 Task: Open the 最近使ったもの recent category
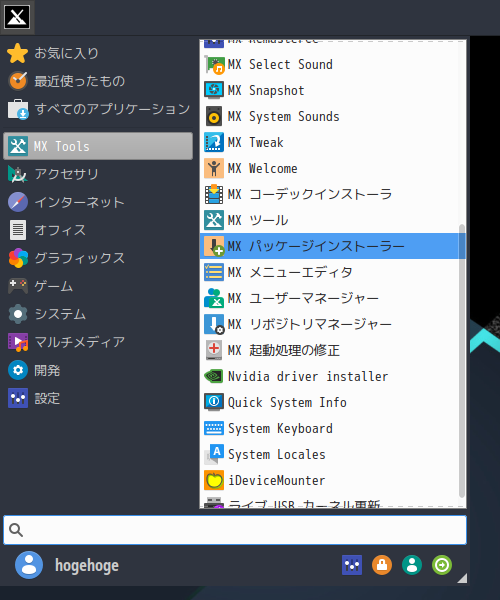98,81
